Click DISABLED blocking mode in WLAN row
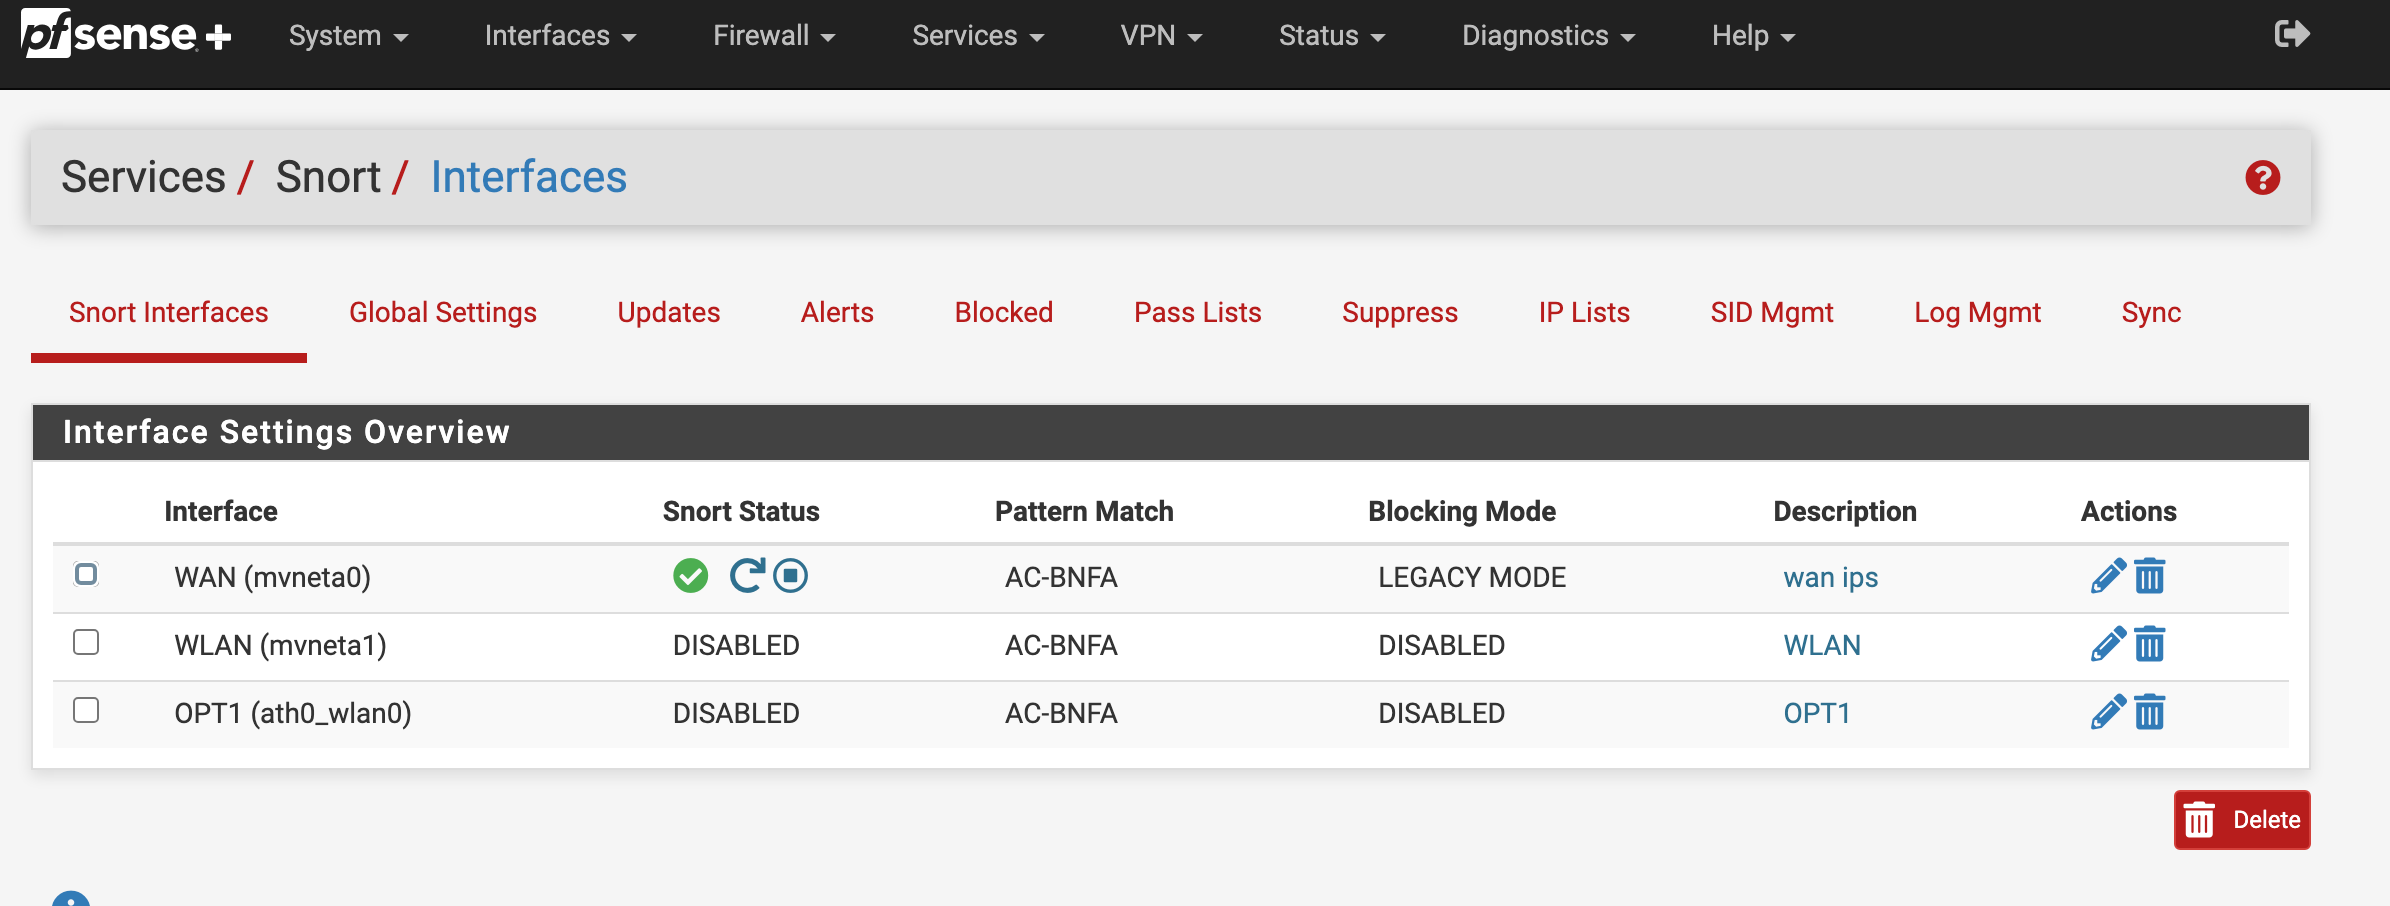Viewport: 2390px width, 906px height. [1441, 645]
